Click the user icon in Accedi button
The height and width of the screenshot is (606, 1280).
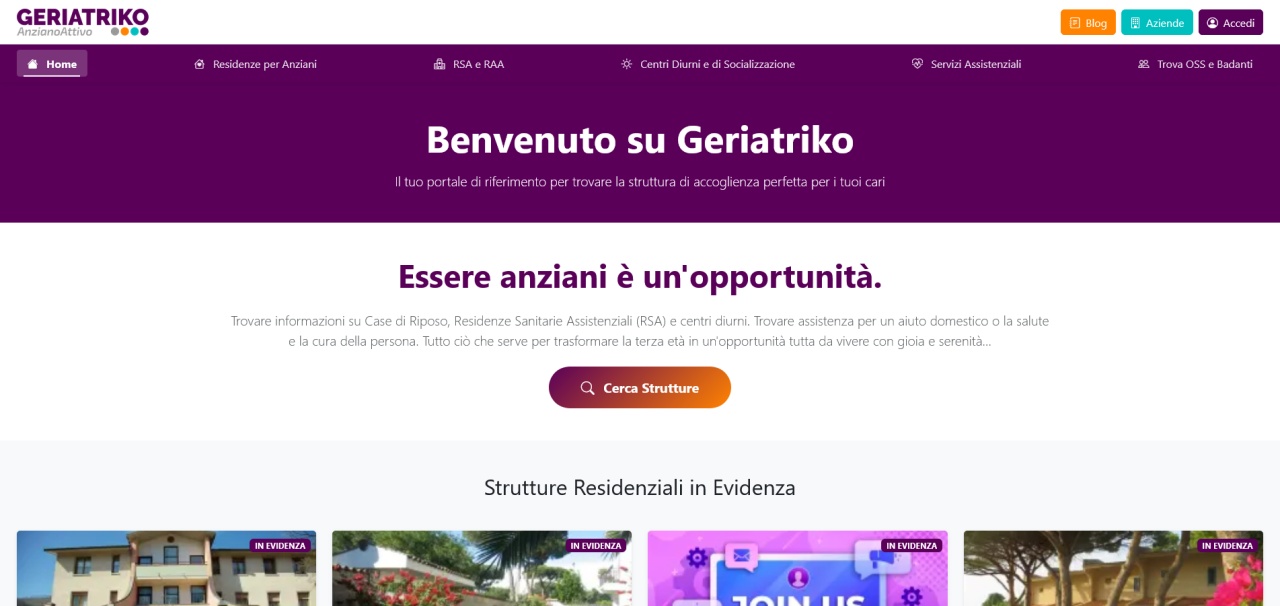tap(1212, 23)
